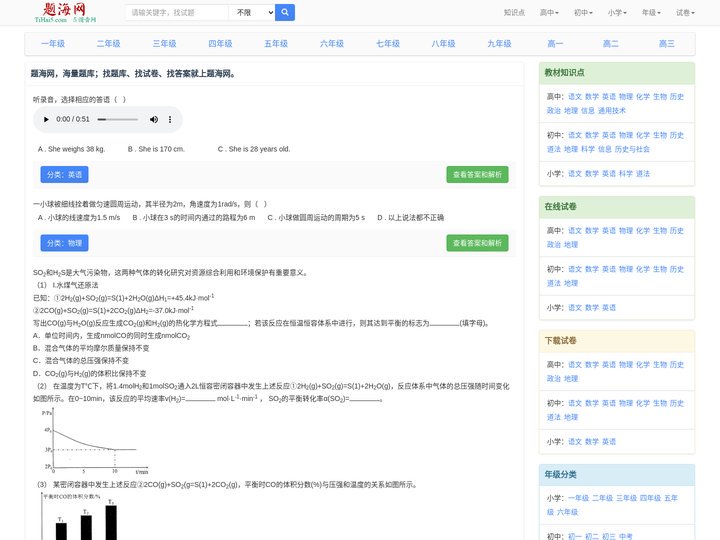Image resolution: width=720 pixels, height=540 pixels.
Task: View answer for the physics circular motion question
Action: pyautogui.click(x=477, y=243)
